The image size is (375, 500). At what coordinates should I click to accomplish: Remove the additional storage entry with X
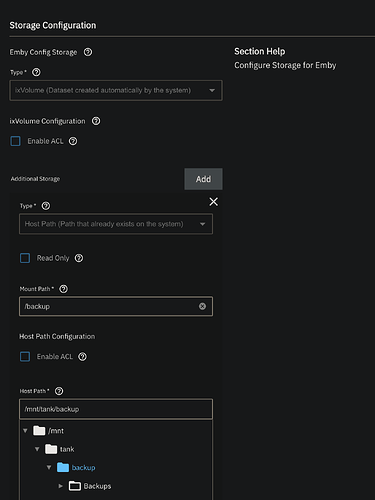214,202
